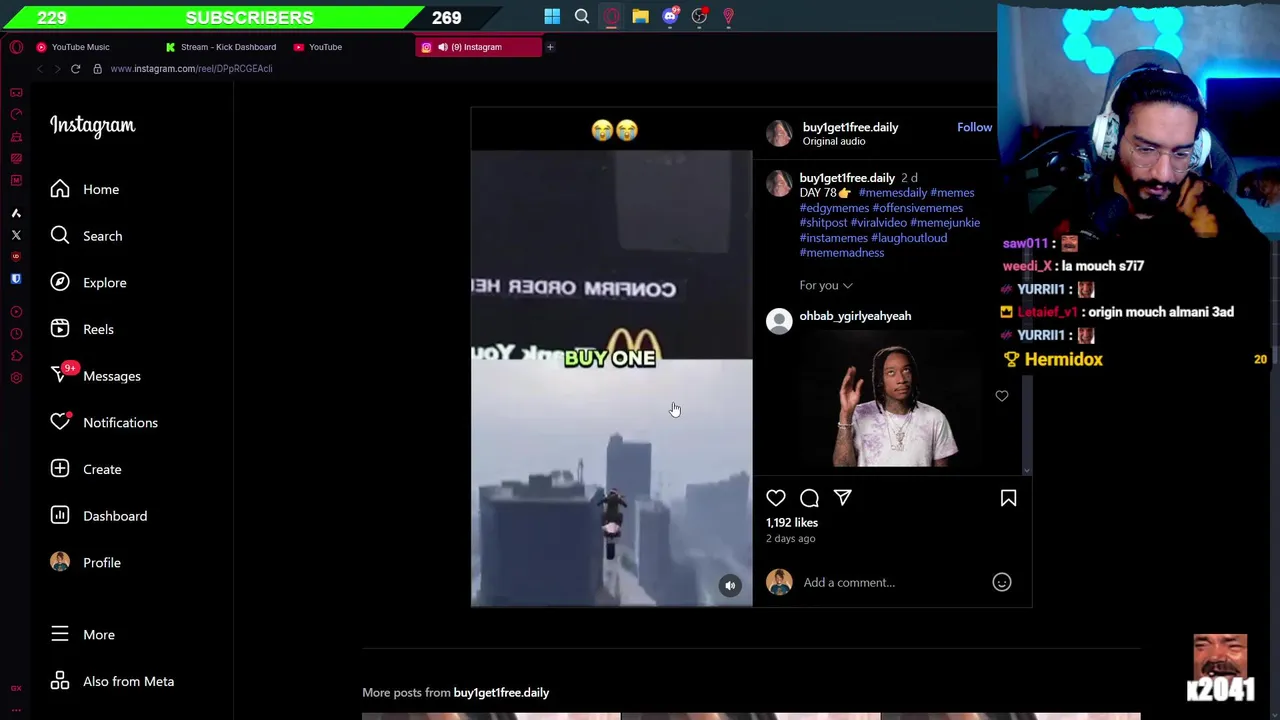Open the Player icon in browser sidebar
Viewport: 1280px width, 720px height.
pos(16,312)
